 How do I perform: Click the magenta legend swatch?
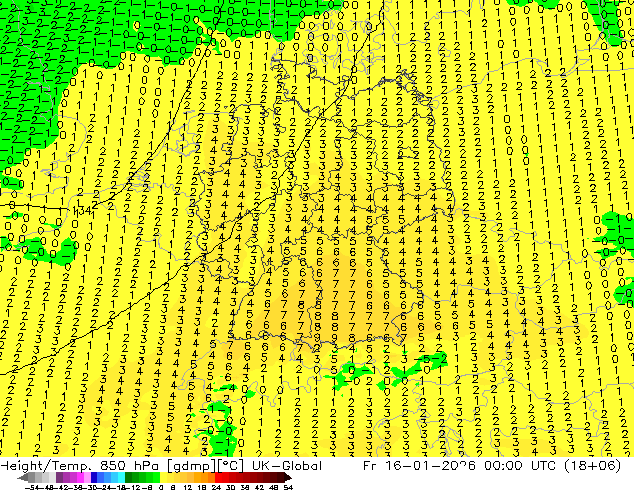tap(80, 477)
